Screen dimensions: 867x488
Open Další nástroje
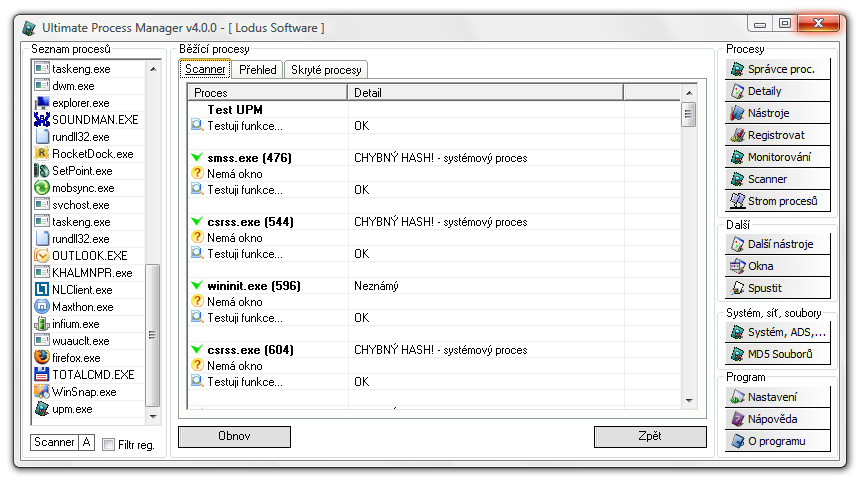pos(777,244)
